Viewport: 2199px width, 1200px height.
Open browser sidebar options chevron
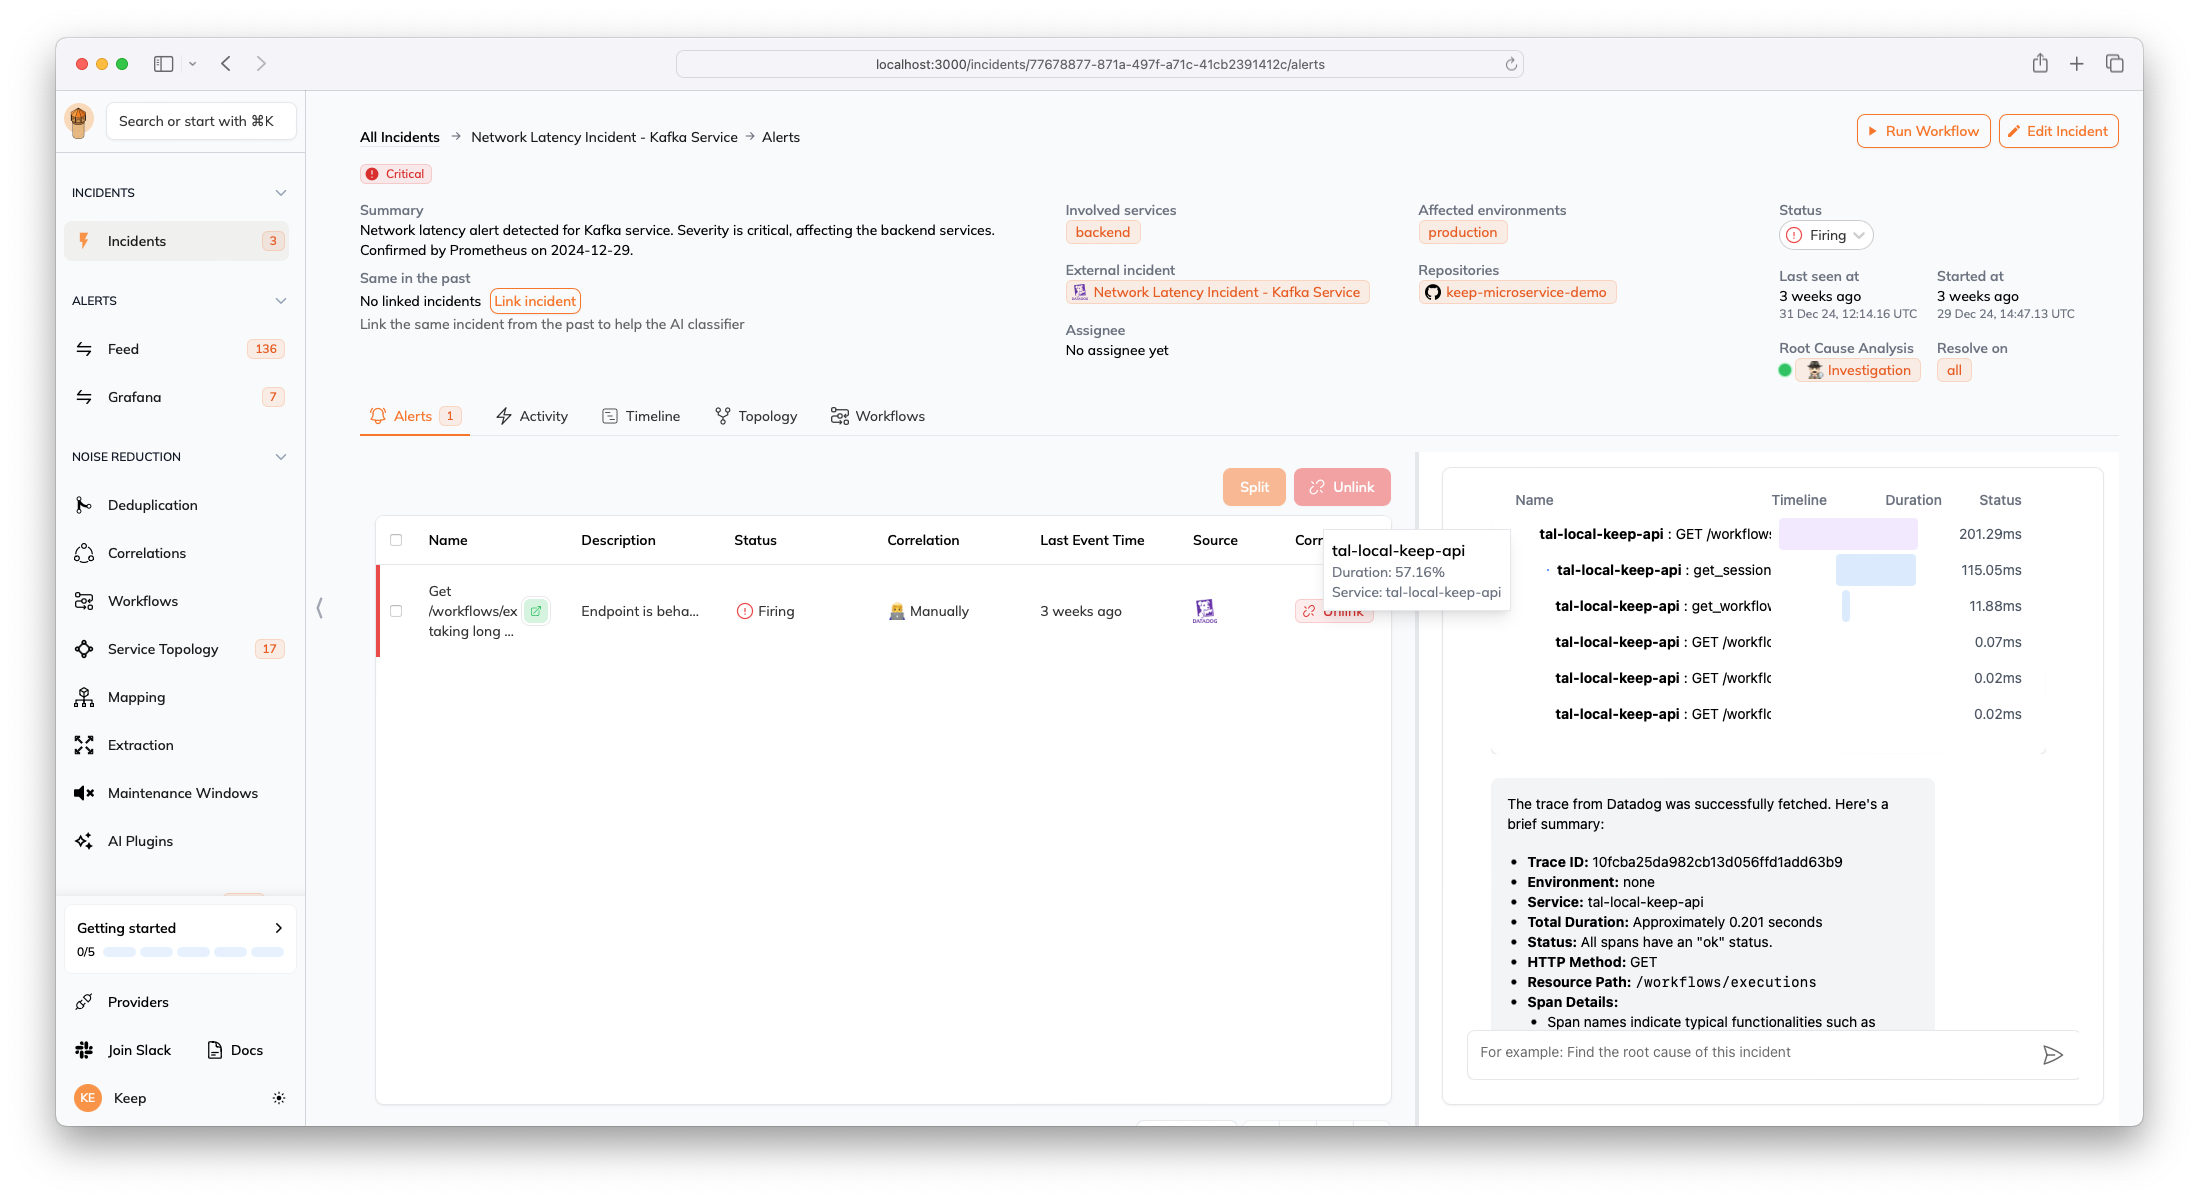tap(192, 64)
